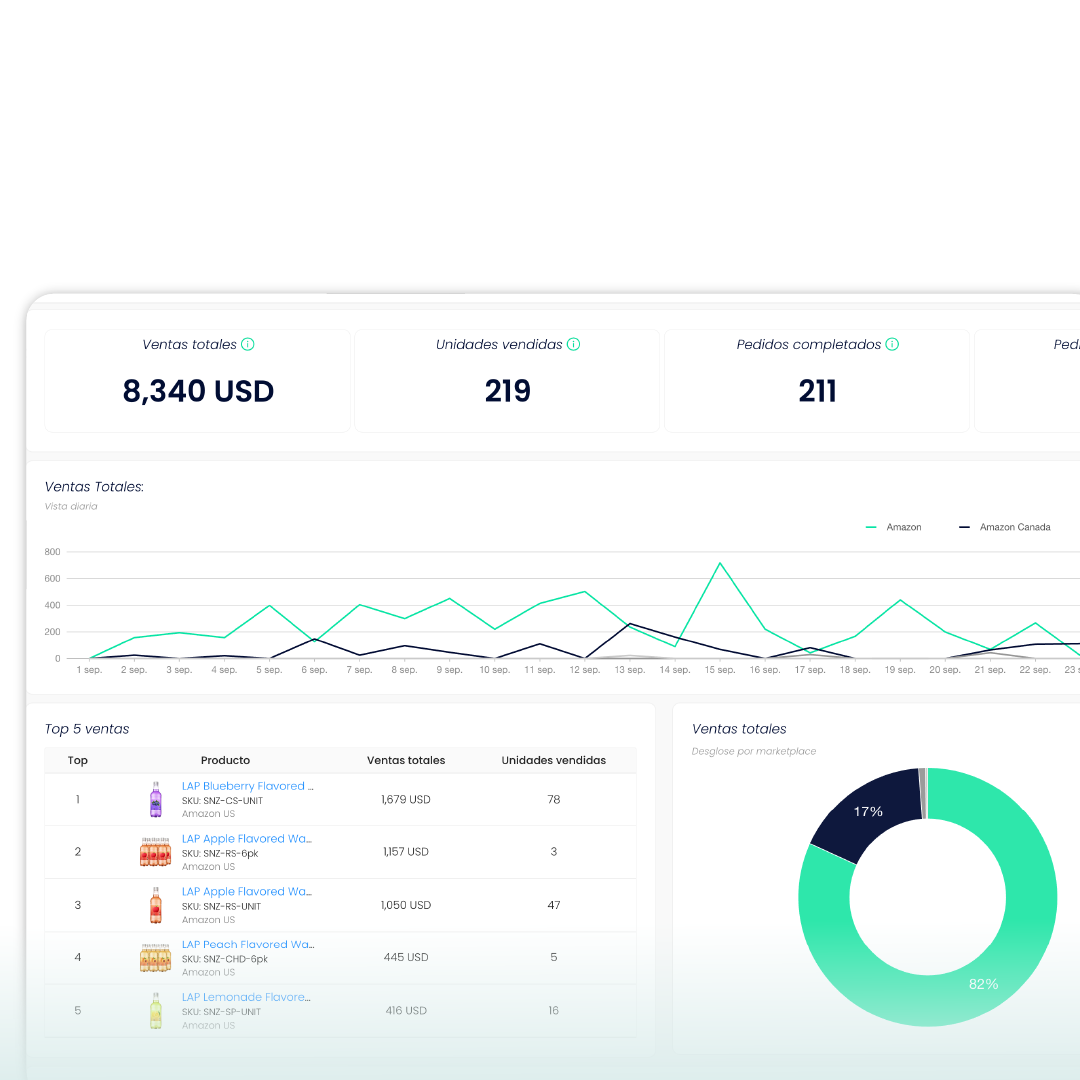The height and width of the screenshot is (1080, 1080).
Task: Click blueberry bottle product thumbnail
Action: 156,799
